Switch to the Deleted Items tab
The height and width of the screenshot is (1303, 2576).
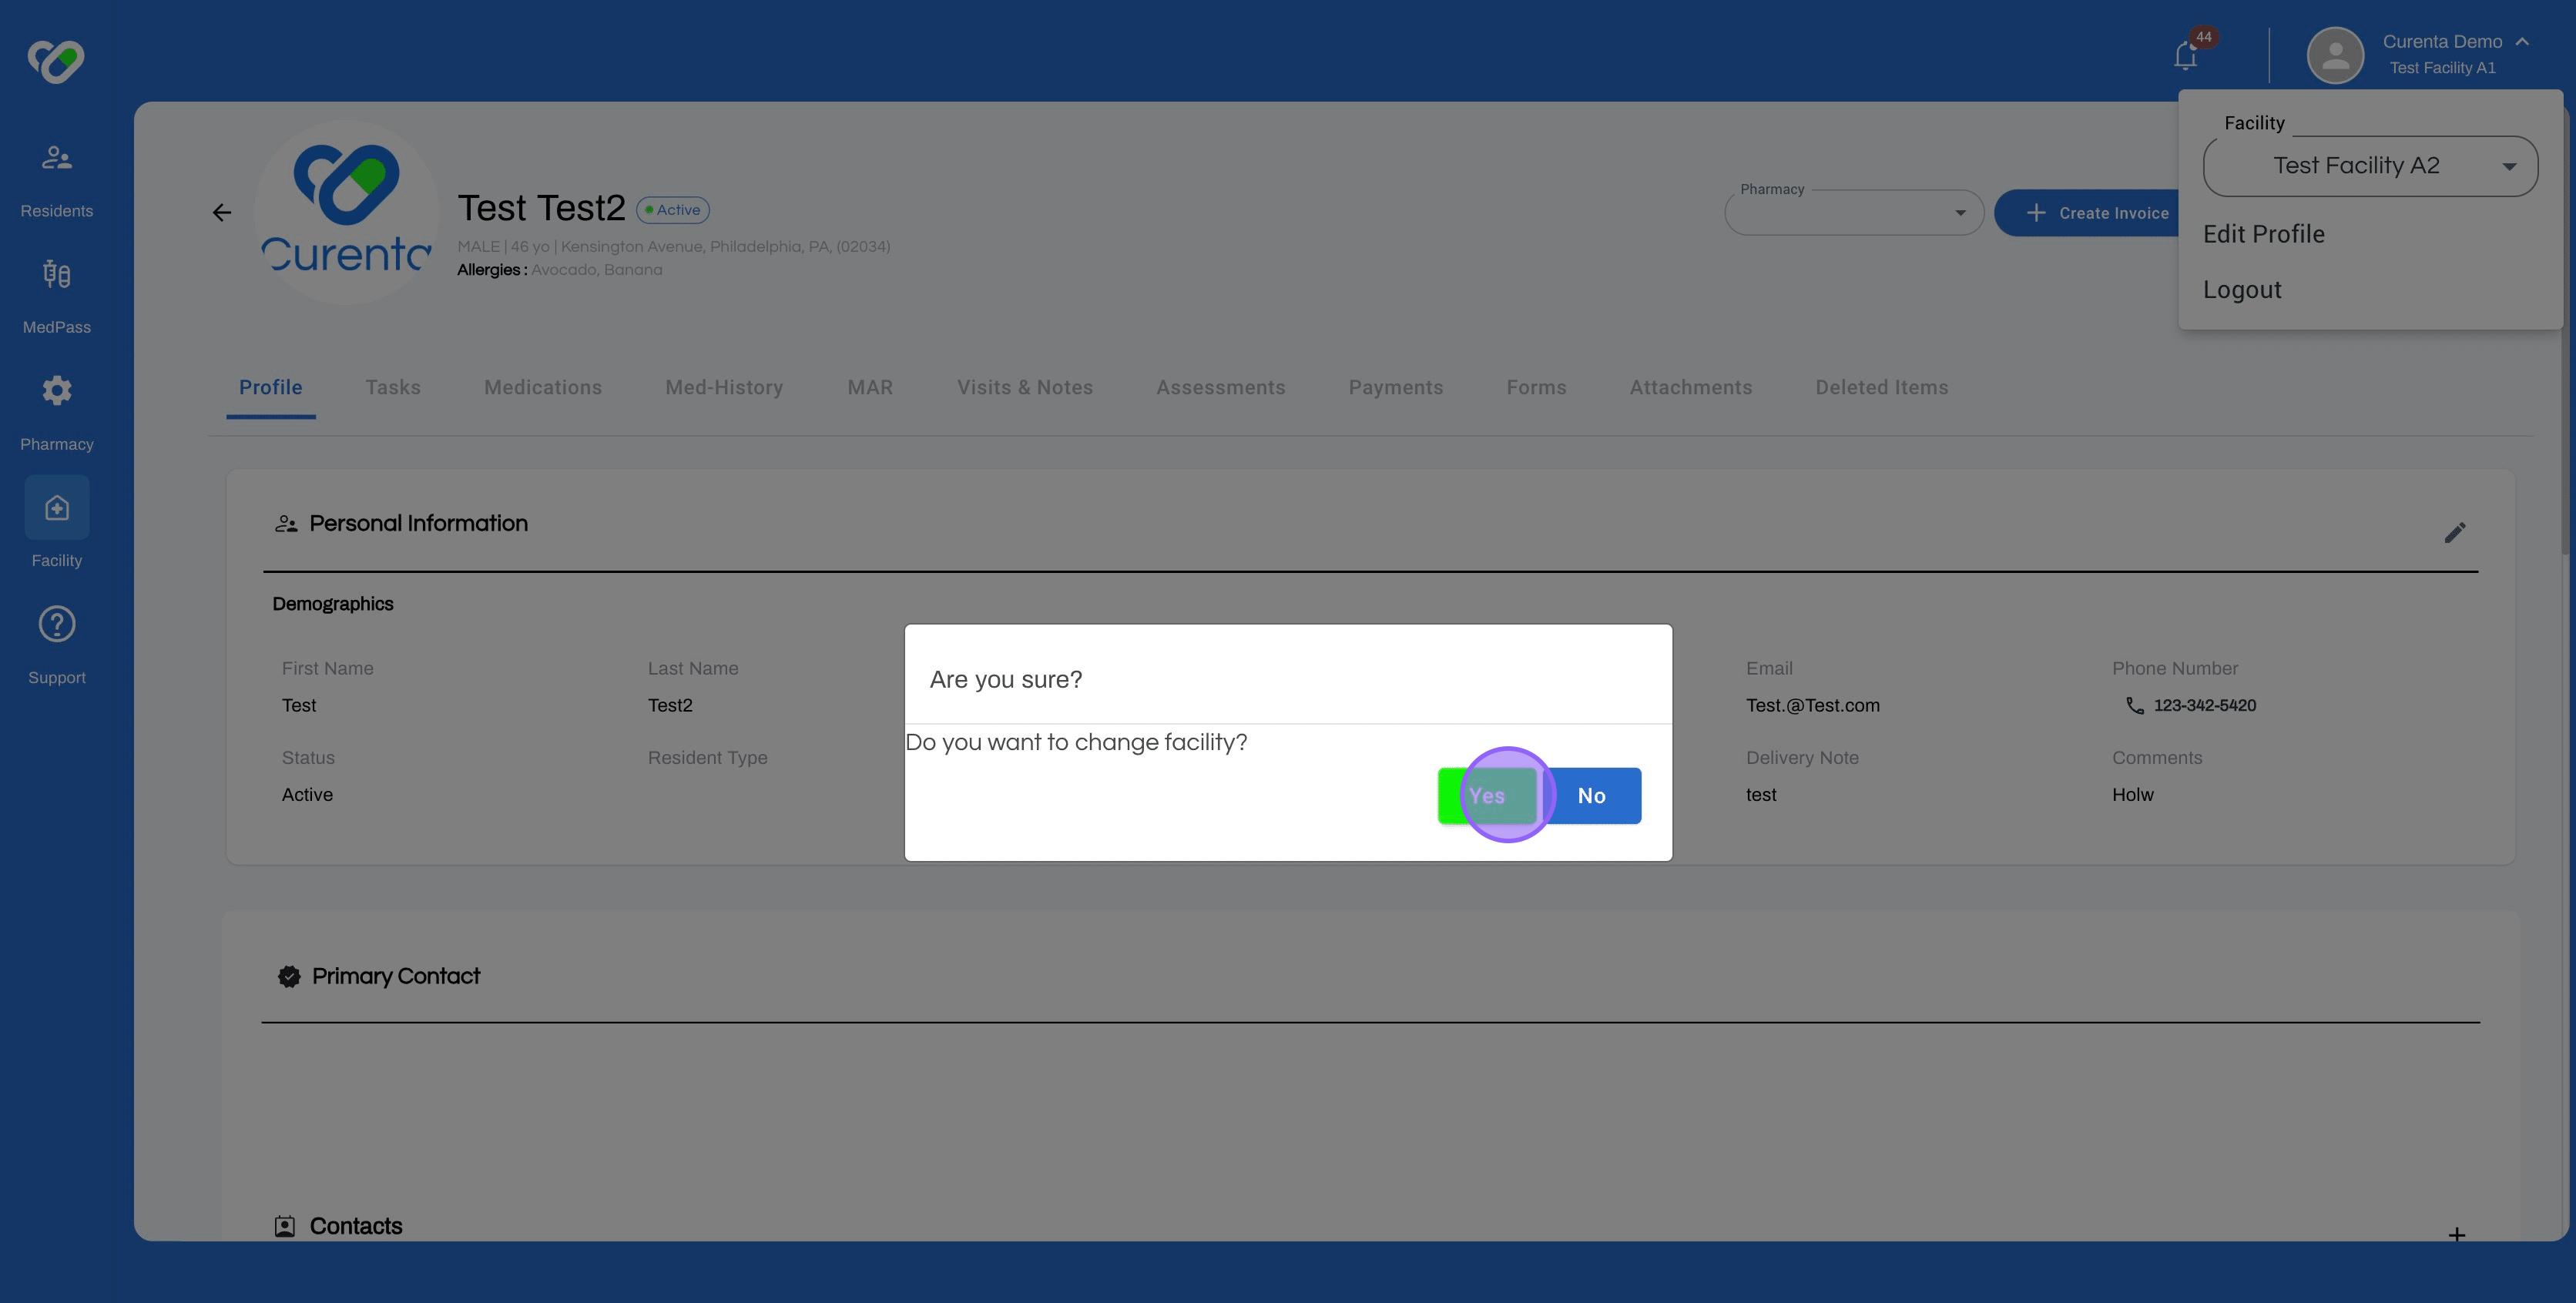pos(1882,388)
